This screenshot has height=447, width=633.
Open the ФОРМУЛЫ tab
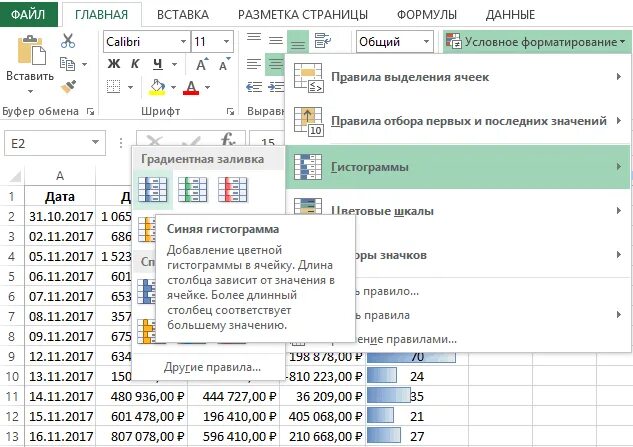[x=427, y=15]
